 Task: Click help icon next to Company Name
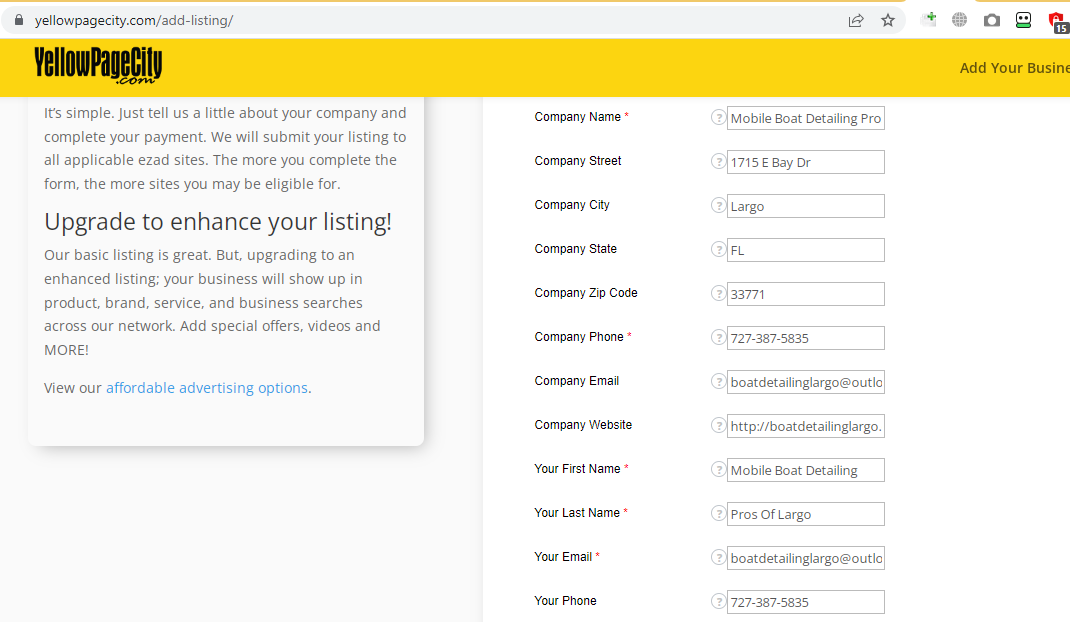pyautogui.click(x=717, y=118)
